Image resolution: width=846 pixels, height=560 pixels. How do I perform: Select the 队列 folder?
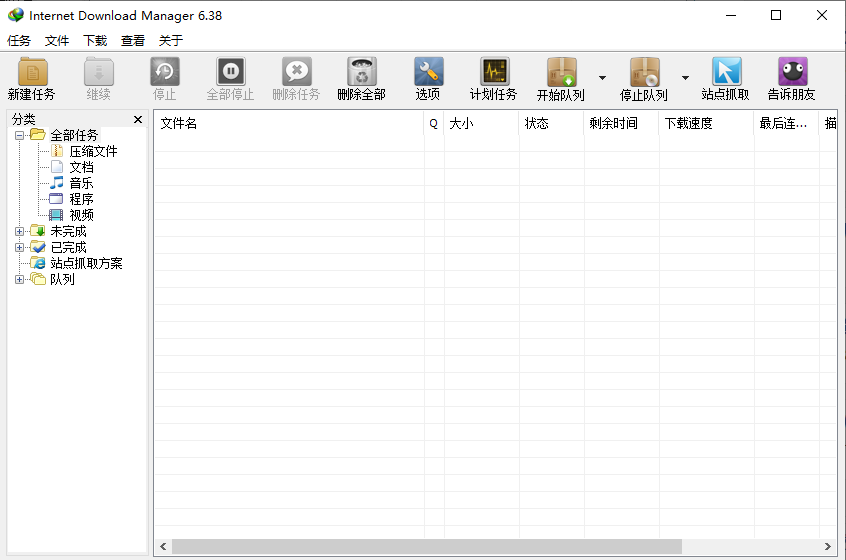click(63, 279)
